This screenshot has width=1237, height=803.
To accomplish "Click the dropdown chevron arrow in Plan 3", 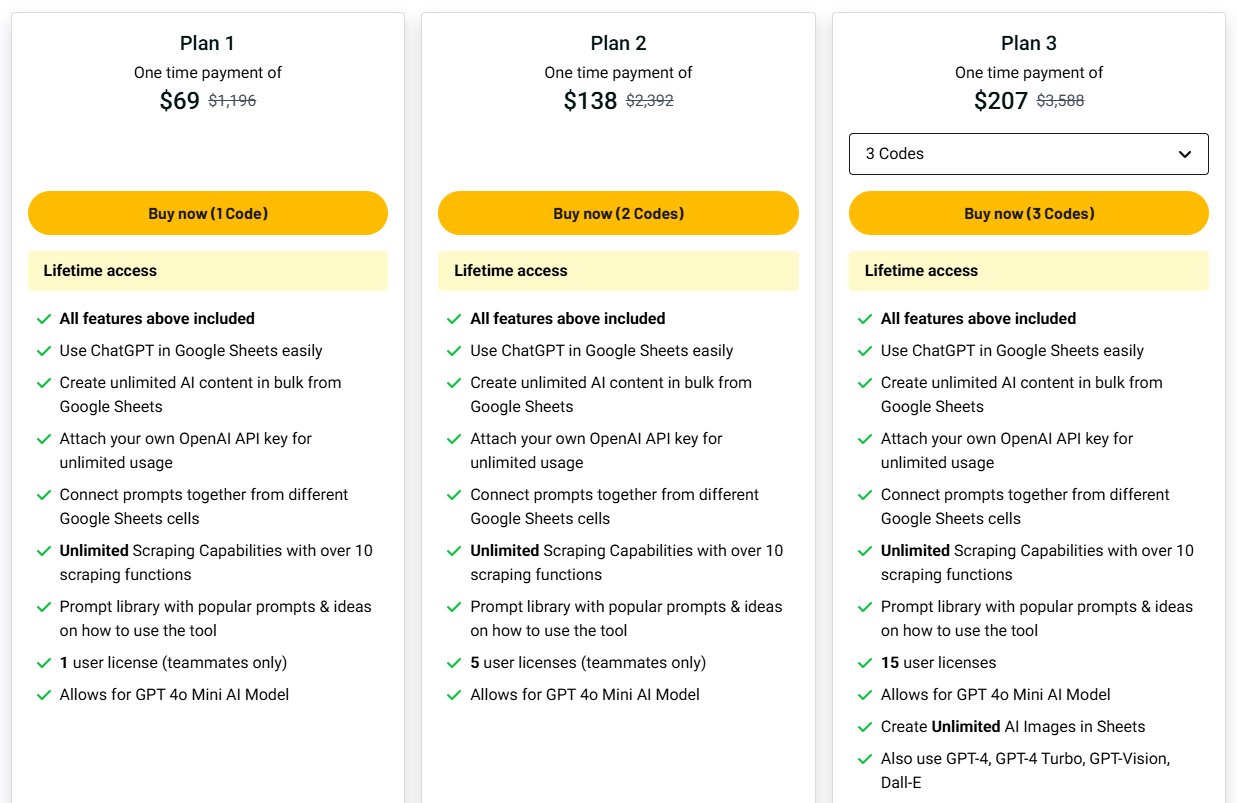I will (x=1185, y=154).
